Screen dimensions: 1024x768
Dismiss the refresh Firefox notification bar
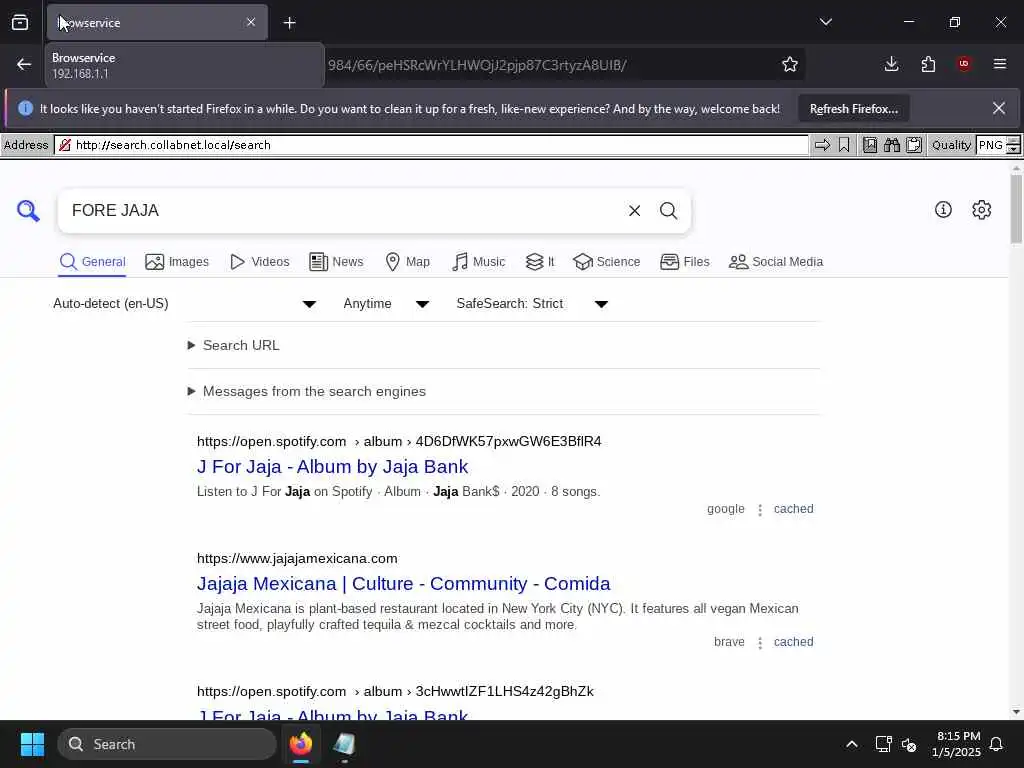click(999, 108)
